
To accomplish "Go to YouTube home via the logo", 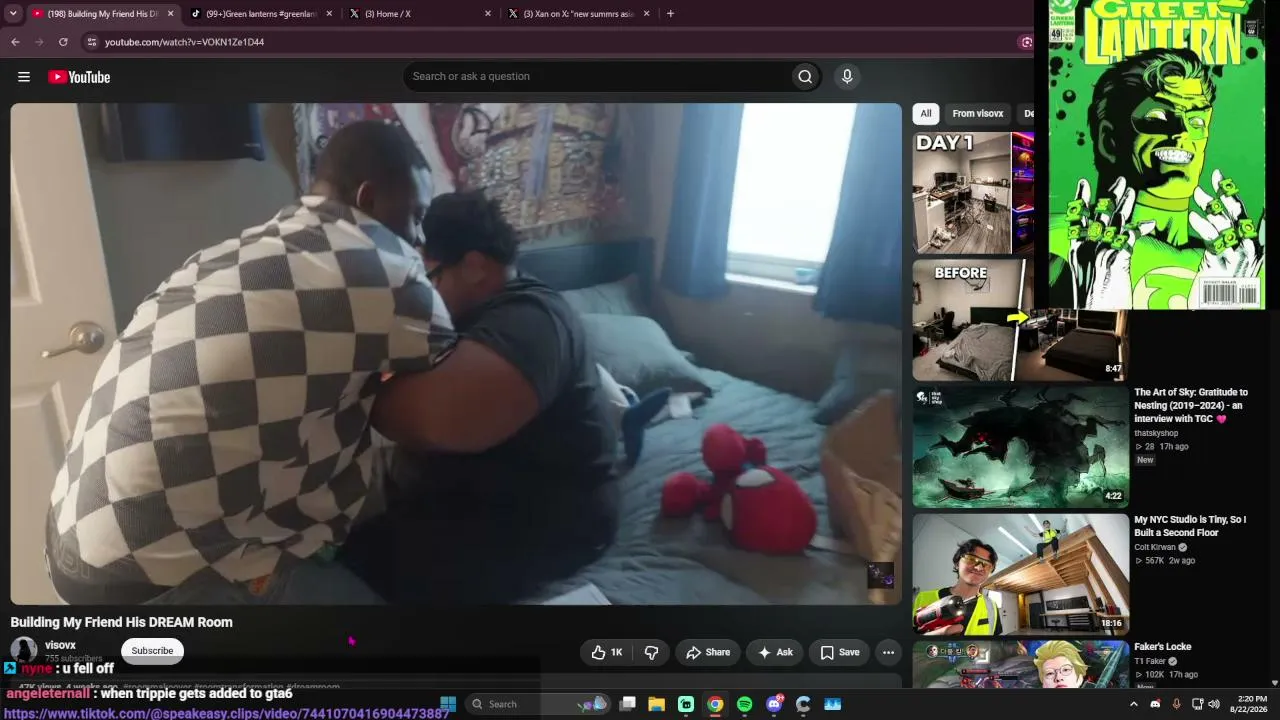I will tap(79, 77).
